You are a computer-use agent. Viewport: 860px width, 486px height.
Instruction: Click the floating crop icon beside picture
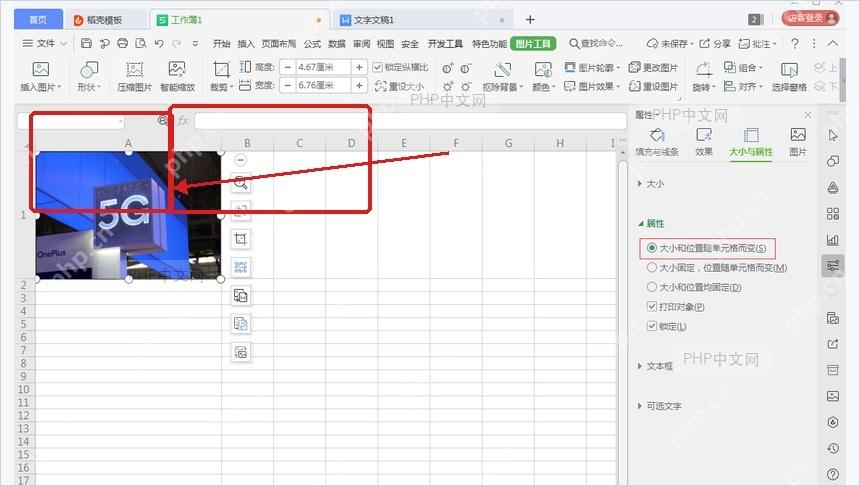240,239
